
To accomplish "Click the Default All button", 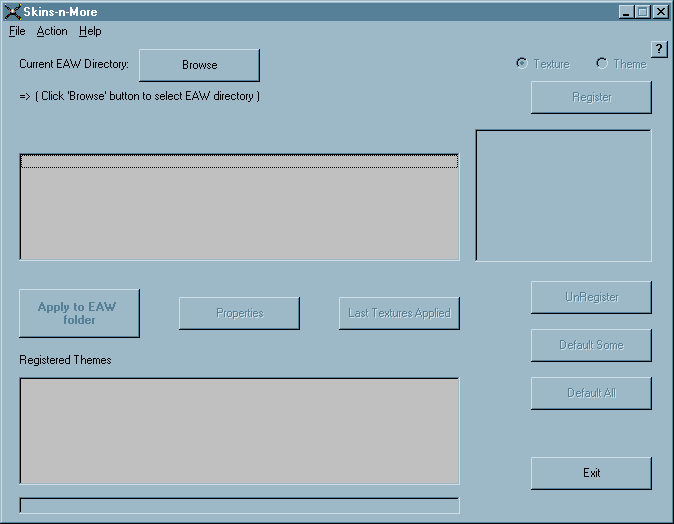I will coord(591,393).
